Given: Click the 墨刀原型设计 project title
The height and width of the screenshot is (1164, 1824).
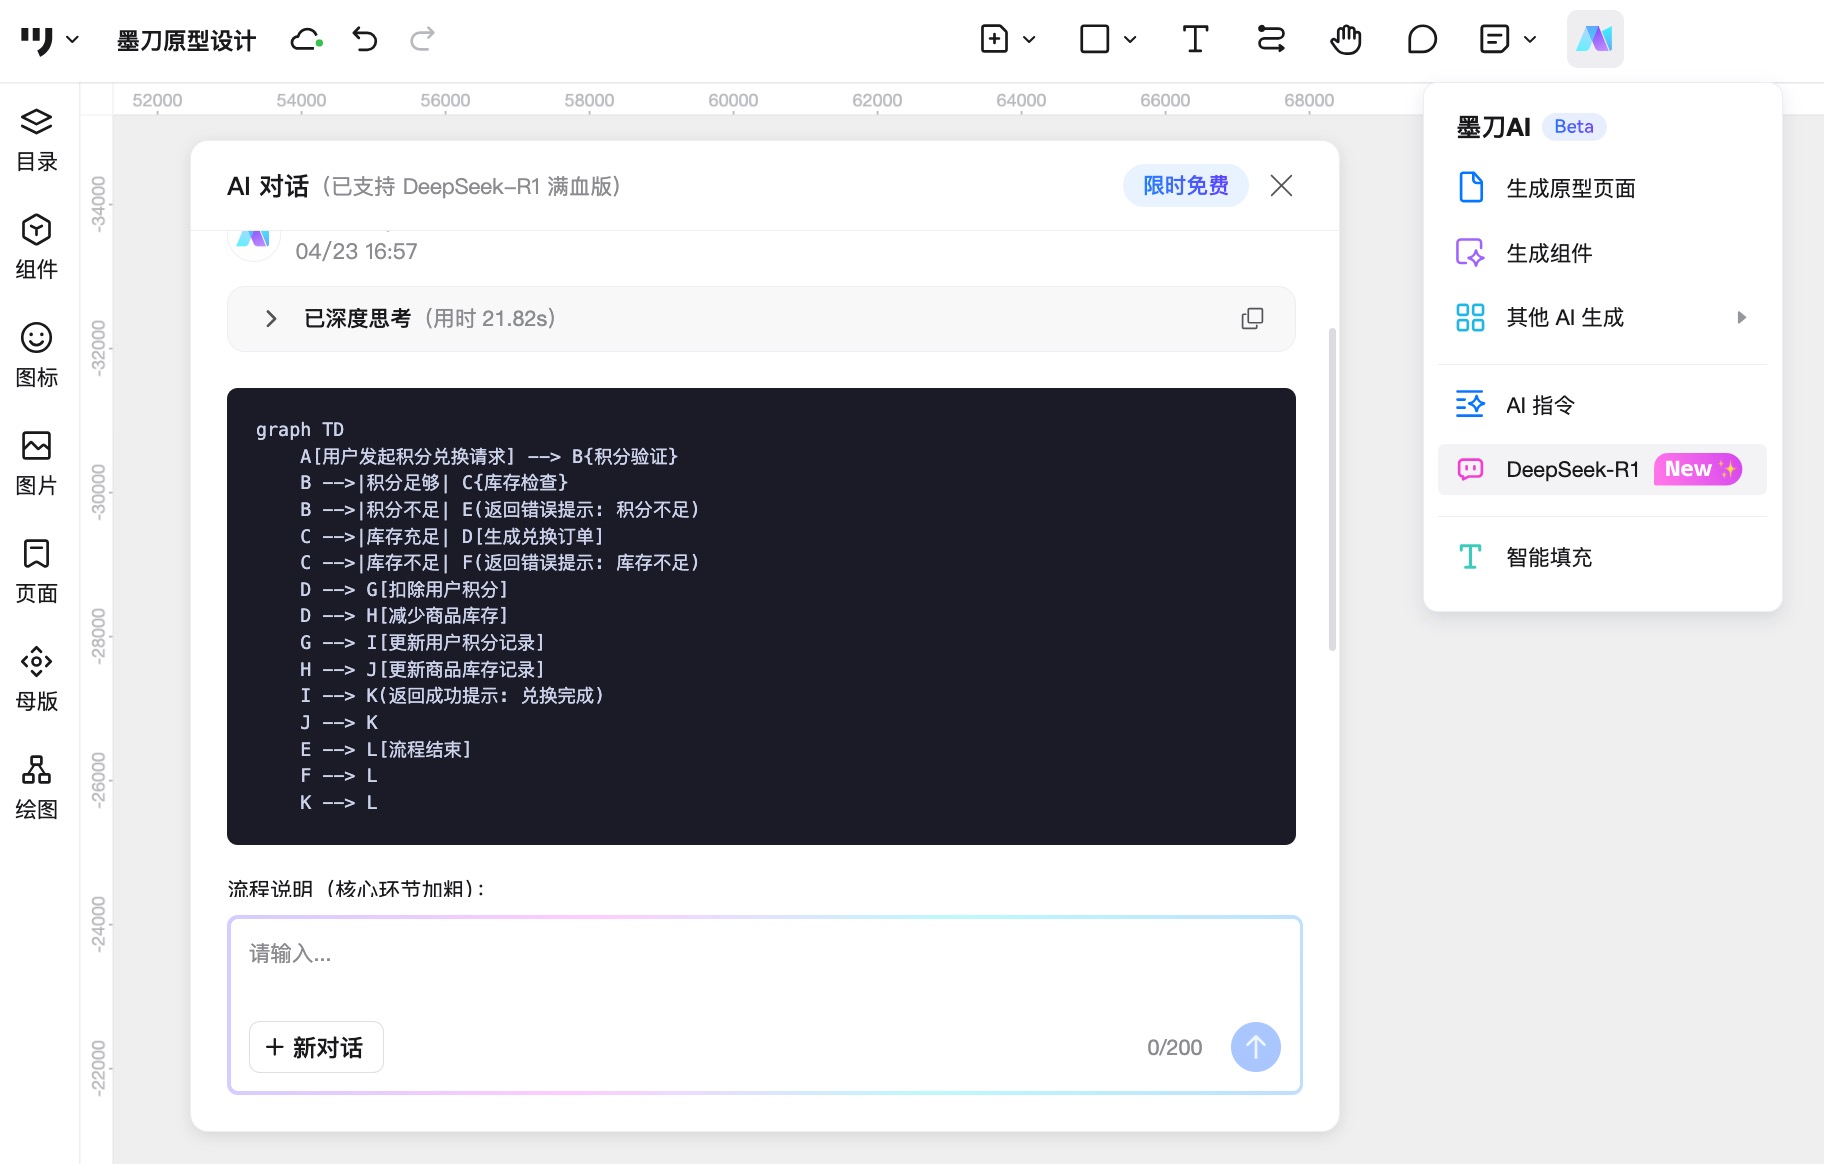Looking at the screenshot, I should [x=186, y=40].
